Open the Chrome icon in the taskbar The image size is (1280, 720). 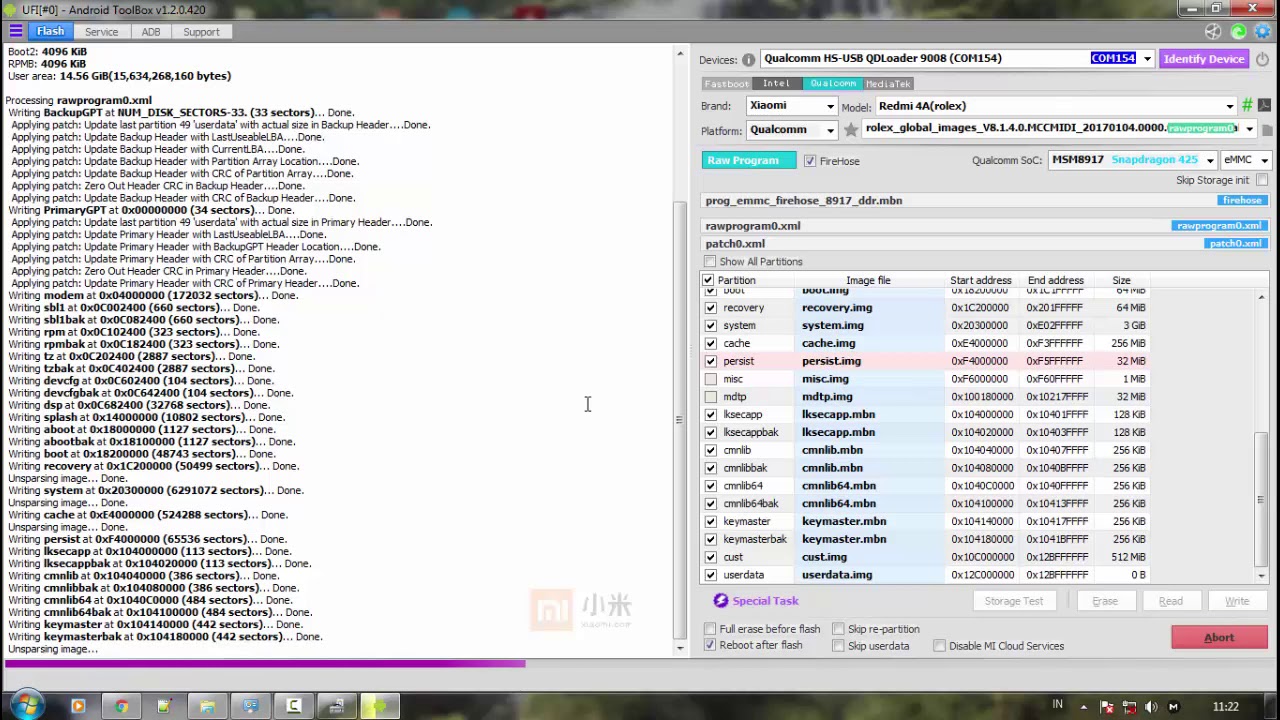(121, 707)
